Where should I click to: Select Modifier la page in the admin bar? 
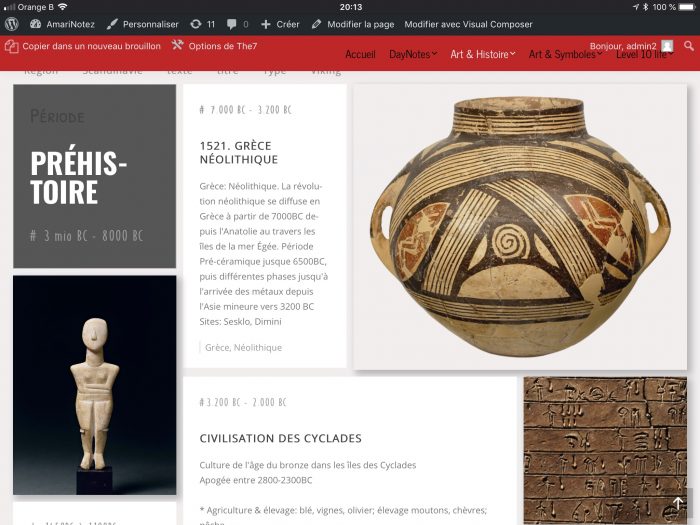tap(361, 25)
